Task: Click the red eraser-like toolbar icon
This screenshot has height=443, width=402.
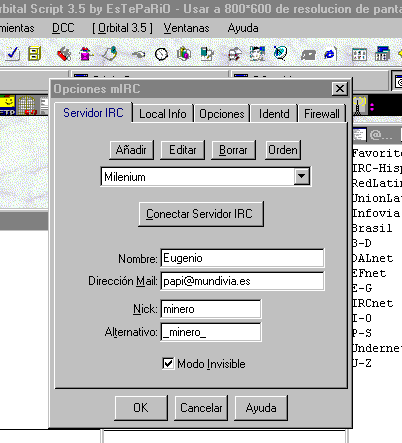Action: [64, 54]
